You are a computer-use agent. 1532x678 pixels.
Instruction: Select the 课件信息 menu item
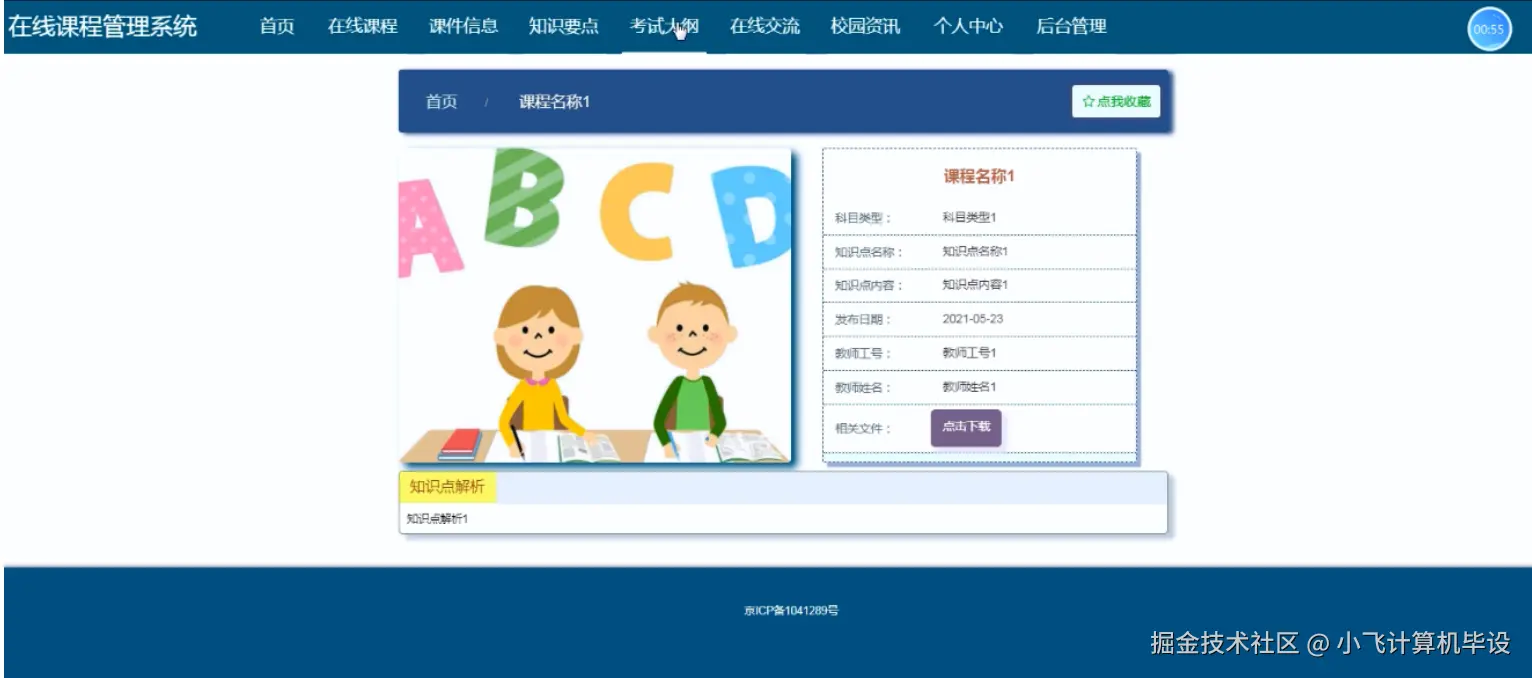click(463, 27)
